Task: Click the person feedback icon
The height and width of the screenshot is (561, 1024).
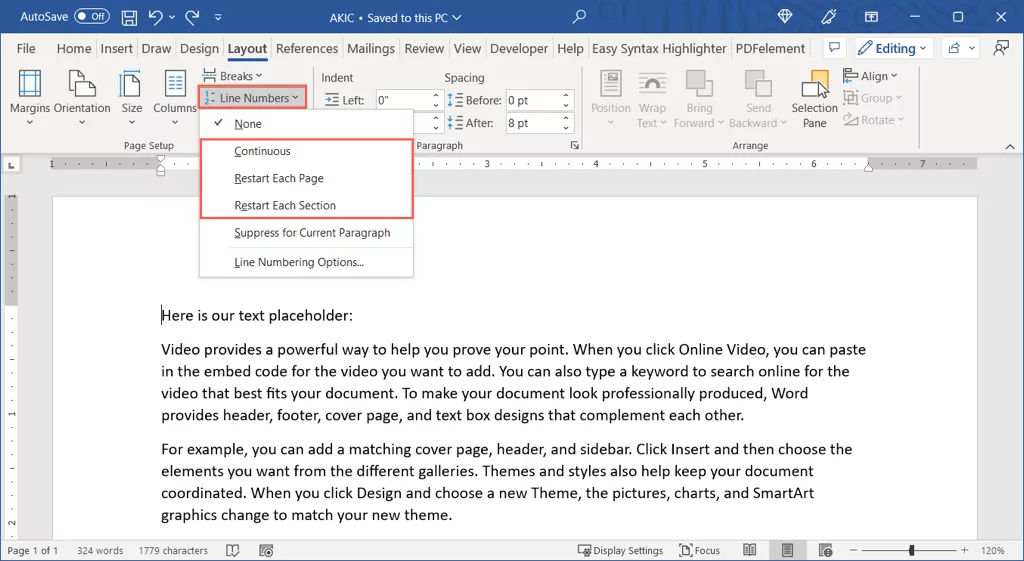Action: (1000, 48)
